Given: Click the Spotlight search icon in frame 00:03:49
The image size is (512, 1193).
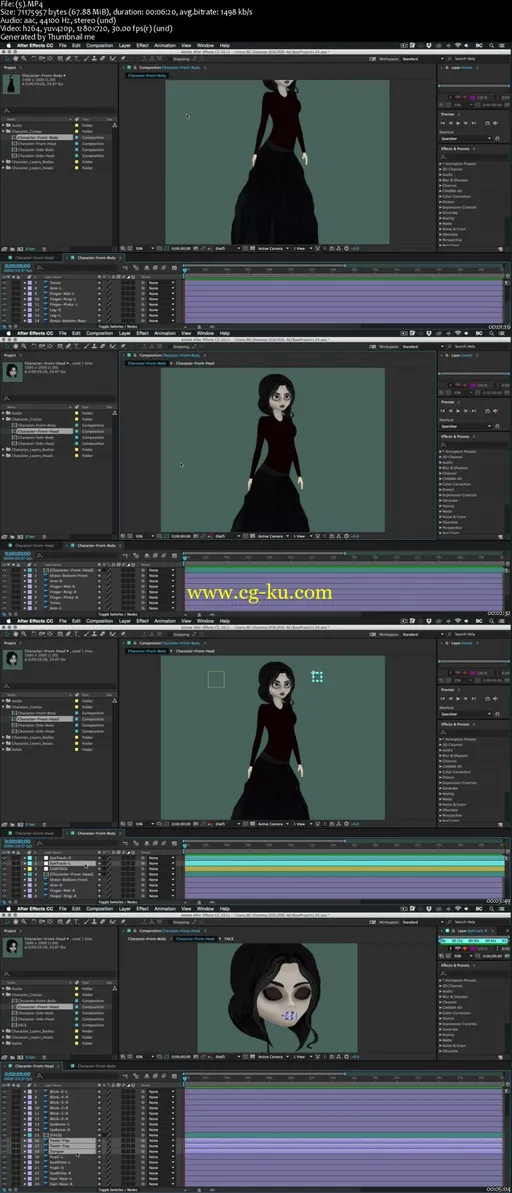Looking at the screenshot, I should pyautogui.click(x=491, y=621).
